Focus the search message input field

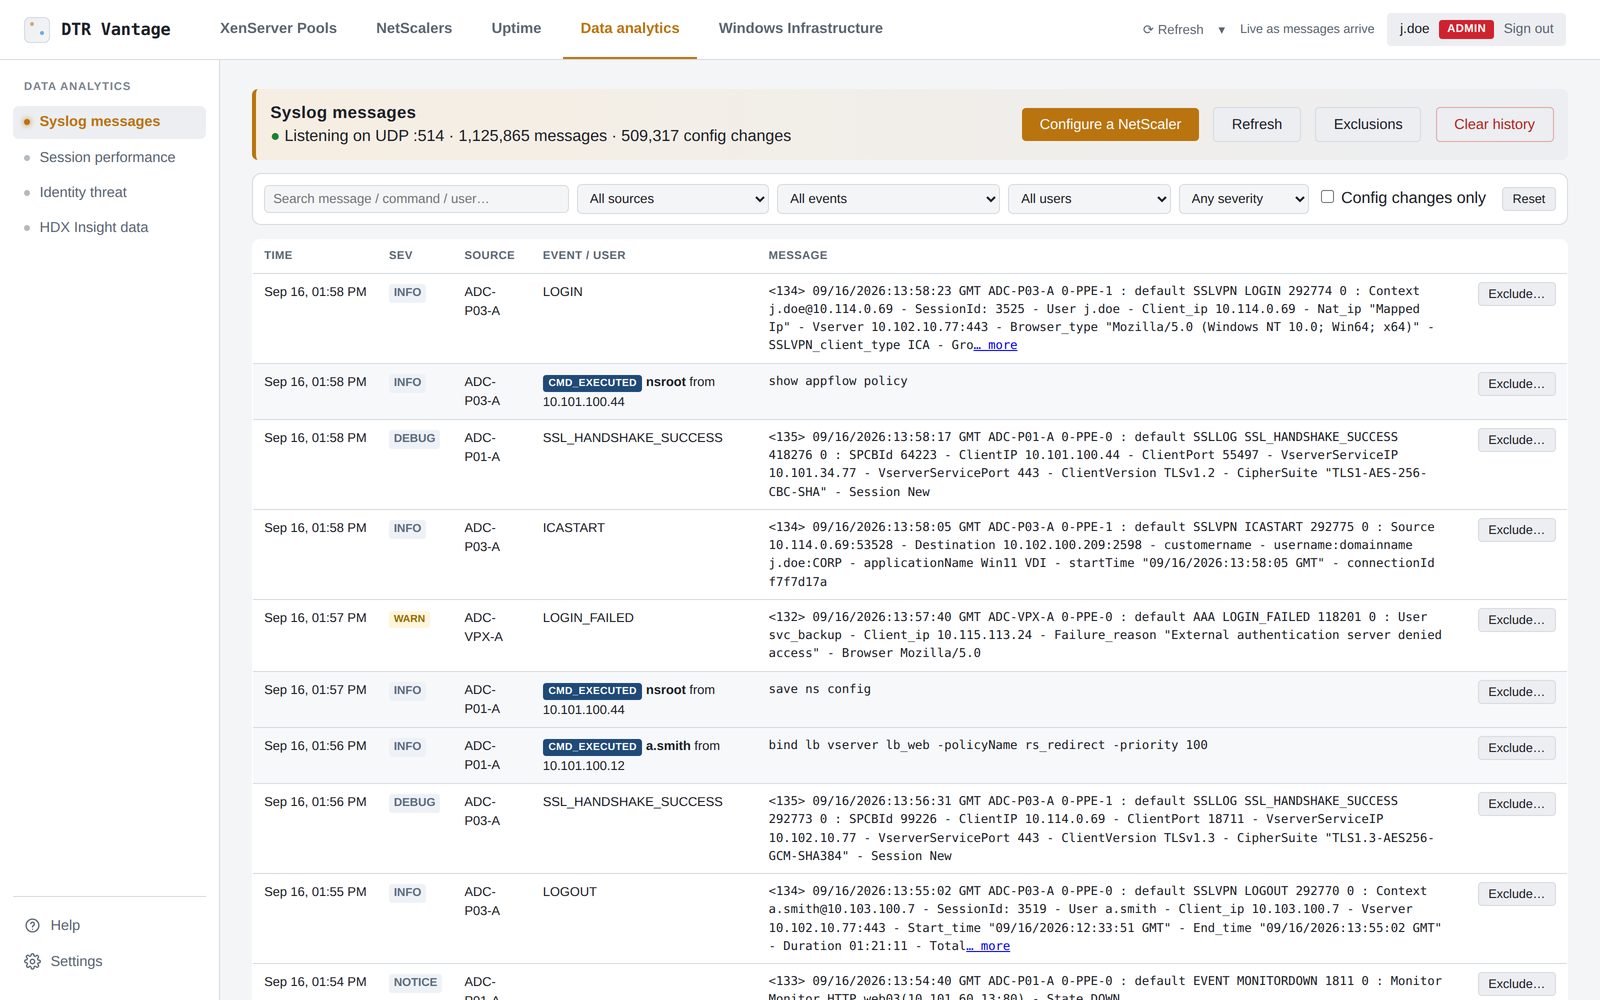coord(416,199)
